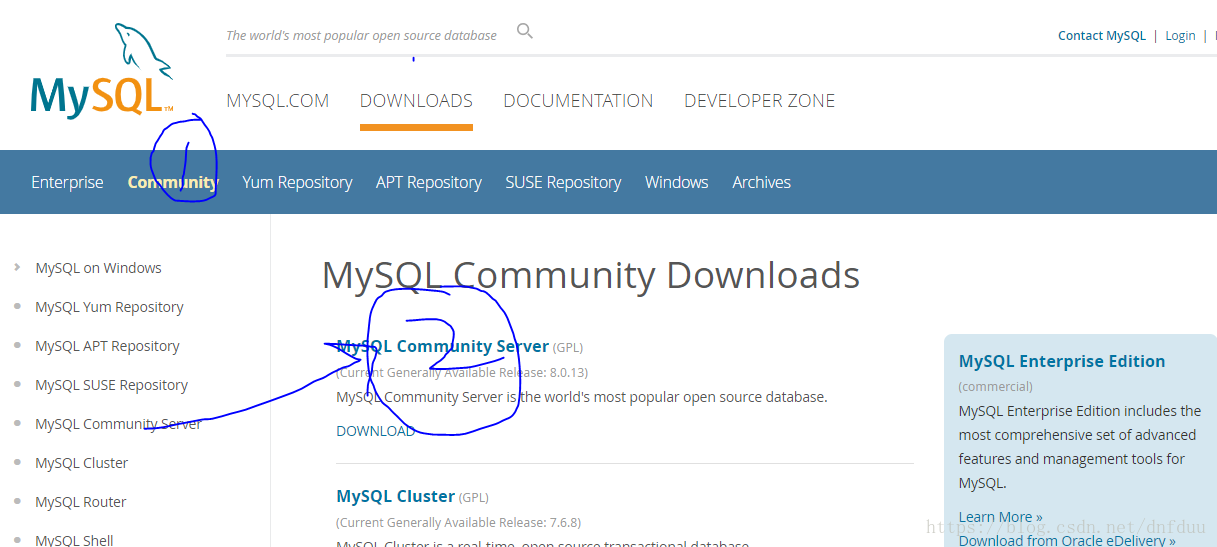Select Enterprise in the blue navigation bar
This screenshot has height=547, width=1217.
coord(67,182)
